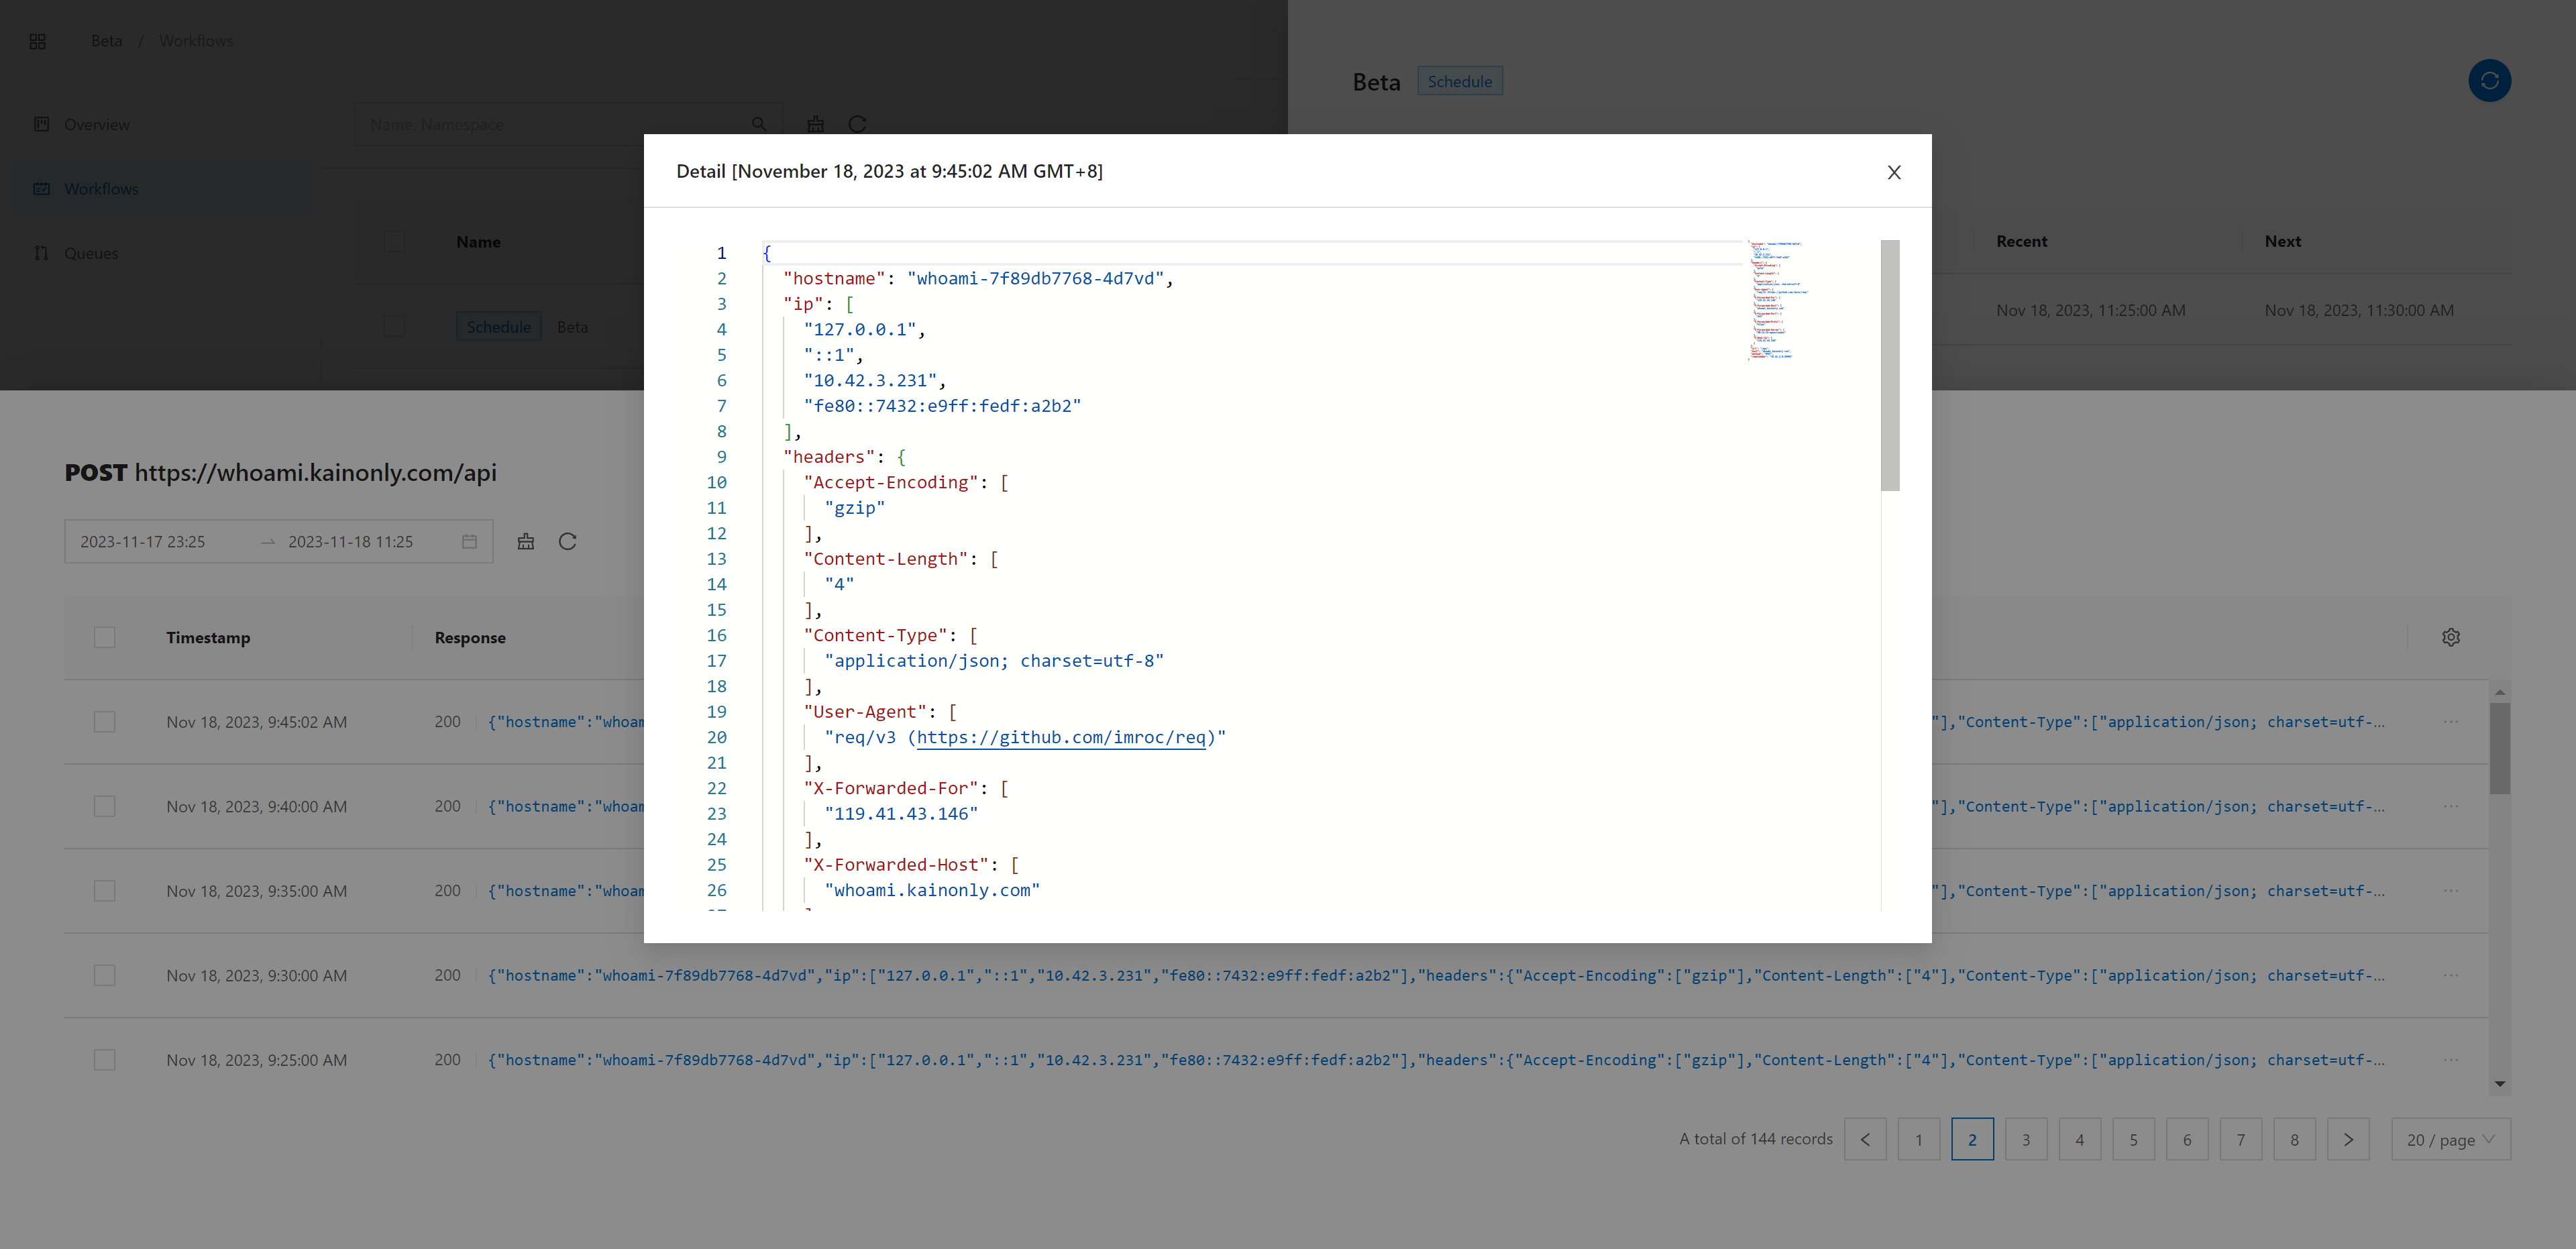Go to next page arrow in pagination
2576x1249 pixels.
click(x=2348, y=1139)
